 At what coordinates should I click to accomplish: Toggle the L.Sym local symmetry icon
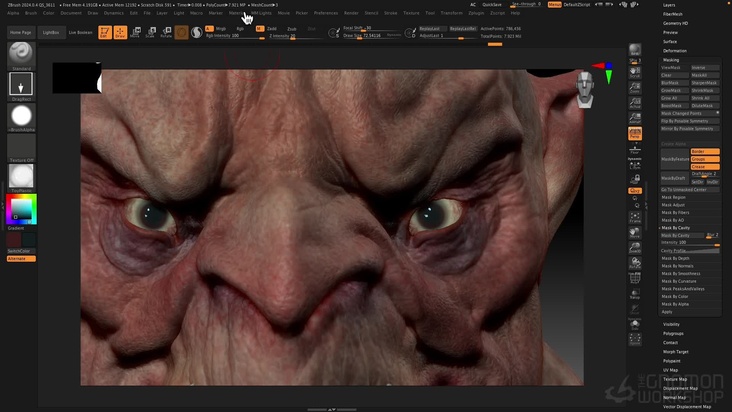coord(635,164)
